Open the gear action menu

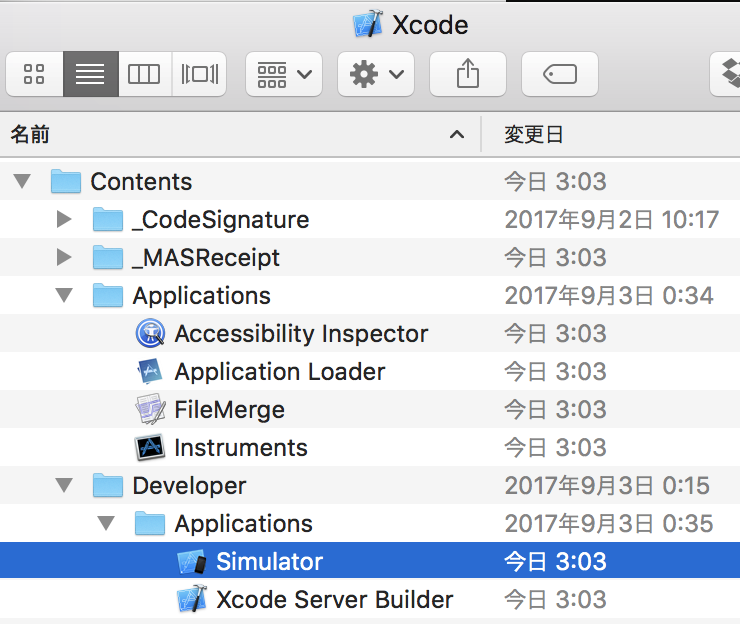[376, 74]
